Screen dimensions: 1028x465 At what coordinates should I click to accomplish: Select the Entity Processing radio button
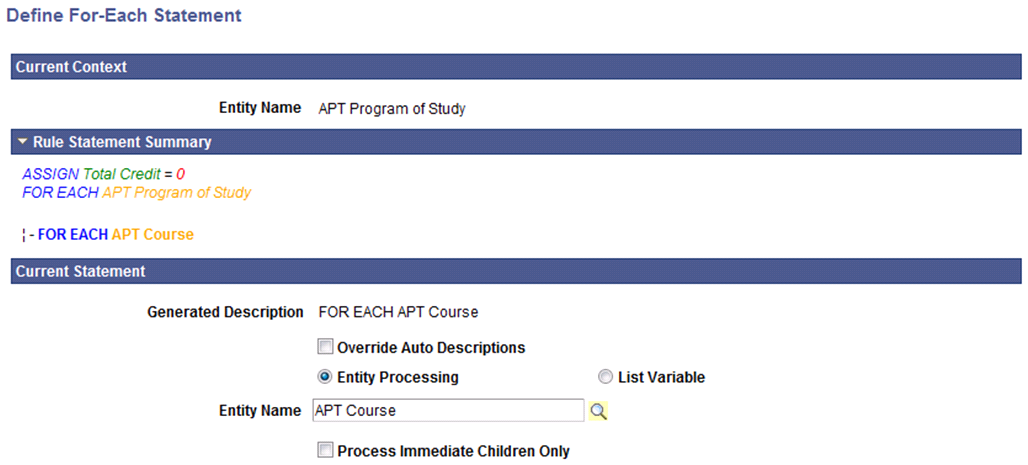(x=325, y=377)
